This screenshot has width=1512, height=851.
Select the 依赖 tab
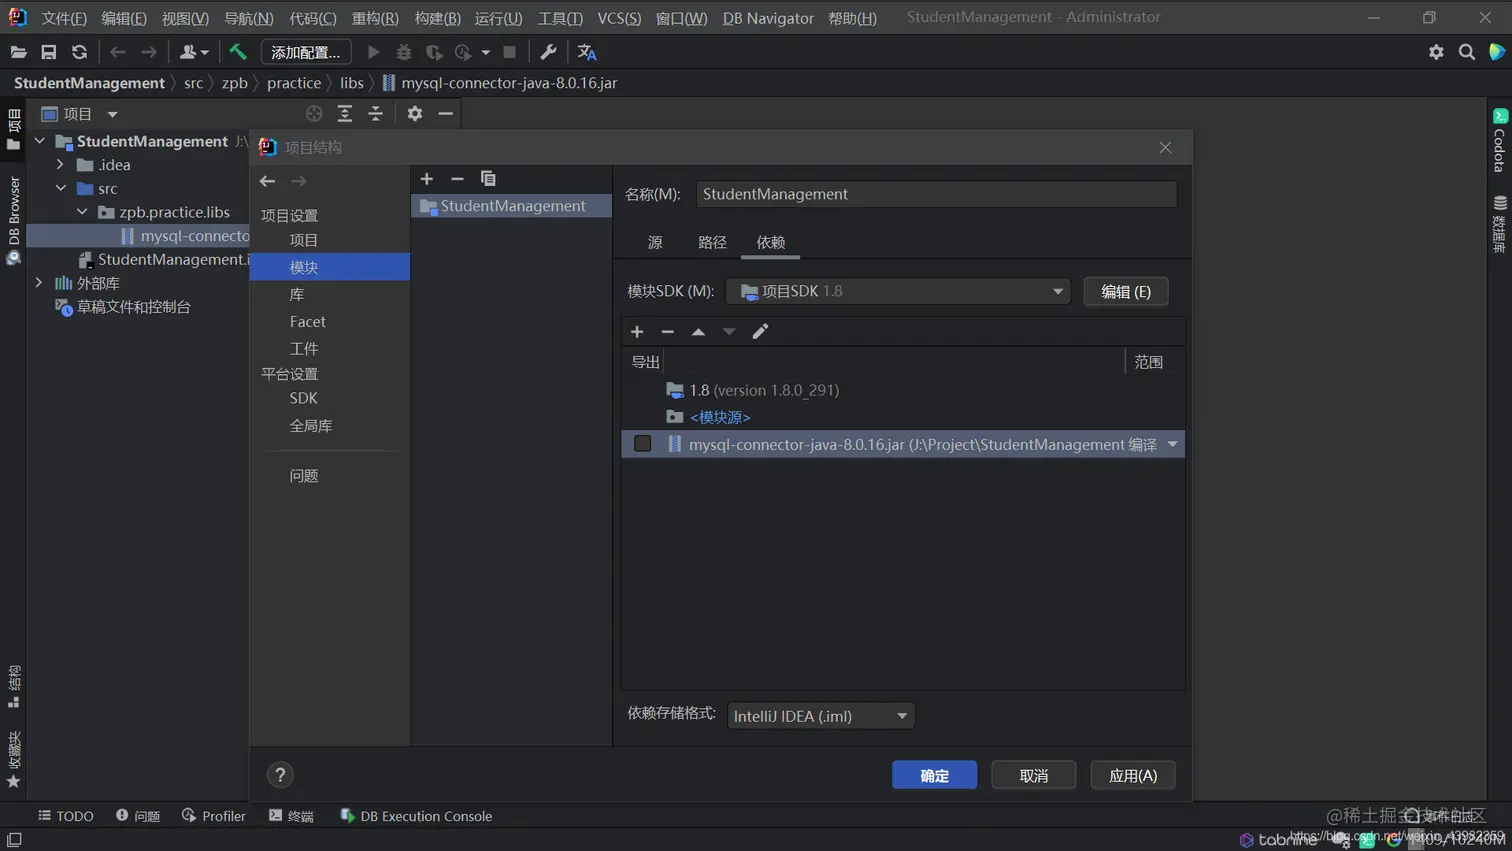pos(770,242)
